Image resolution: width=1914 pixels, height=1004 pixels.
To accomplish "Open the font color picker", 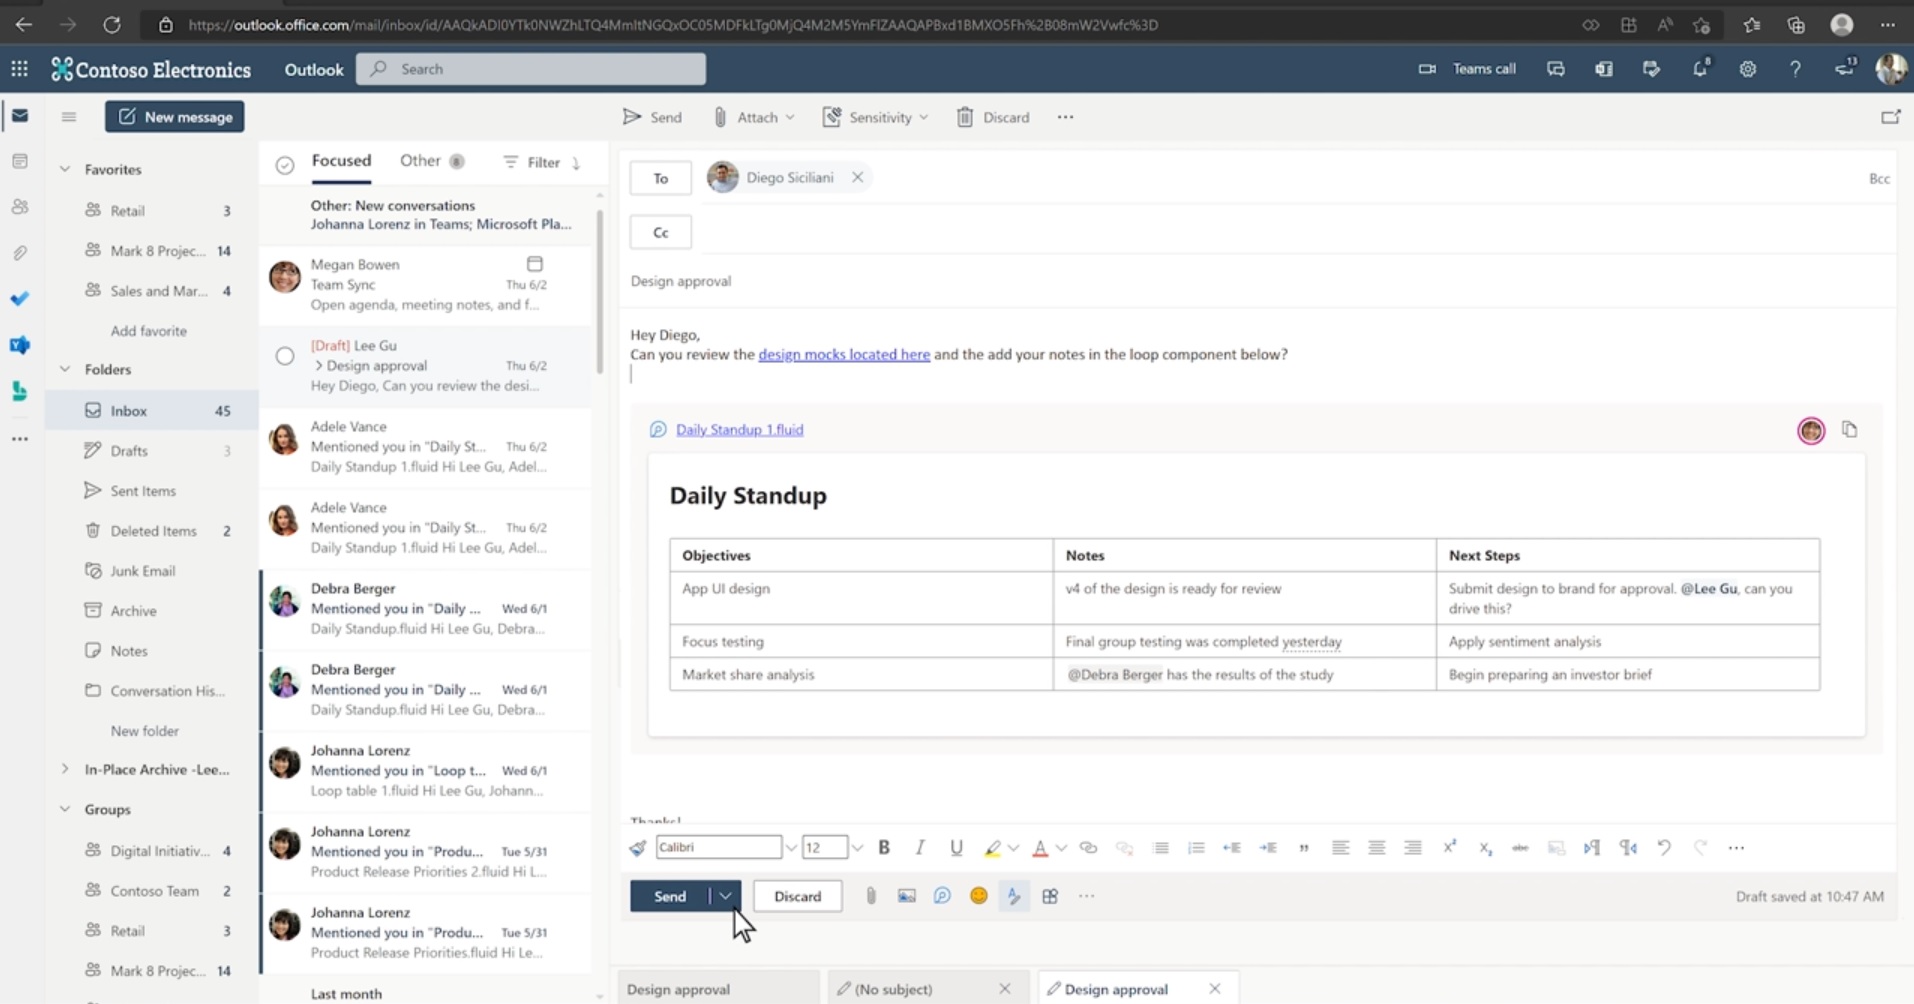I will [x=1061, y=848].
